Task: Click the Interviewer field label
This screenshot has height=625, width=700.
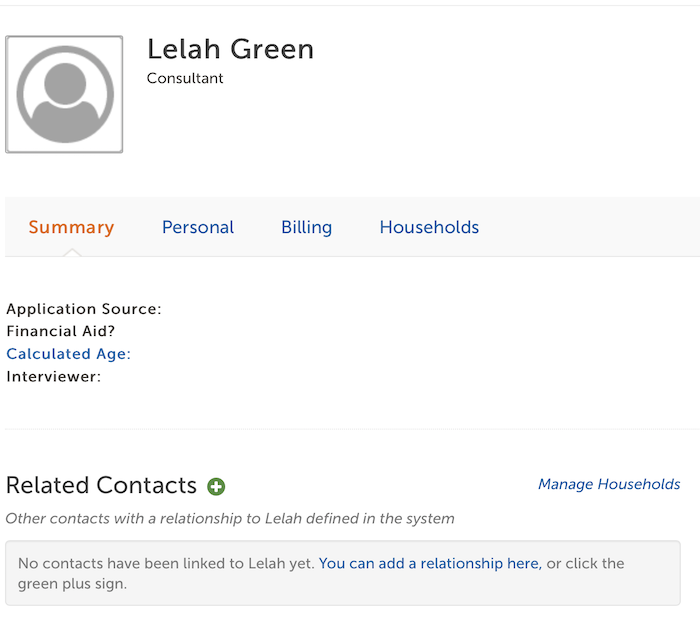Action: pyautogui.click(x=54, y=377)
